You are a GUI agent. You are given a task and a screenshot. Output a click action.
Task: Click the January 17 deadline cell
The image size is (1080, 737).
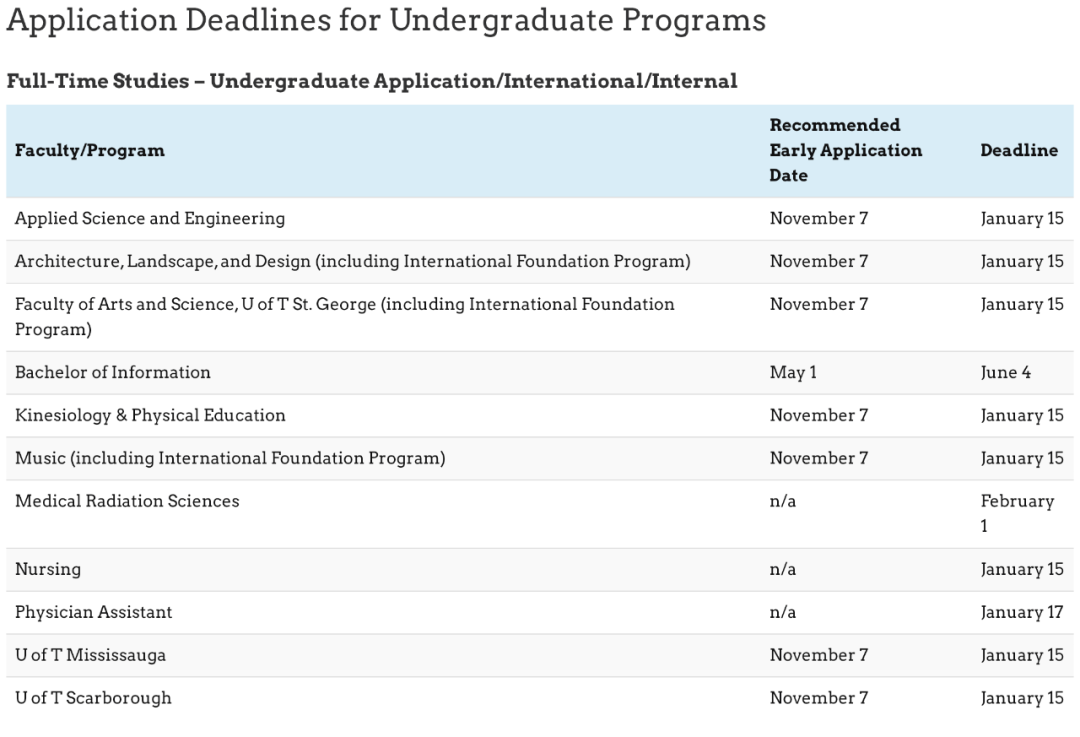(1021, 613)
